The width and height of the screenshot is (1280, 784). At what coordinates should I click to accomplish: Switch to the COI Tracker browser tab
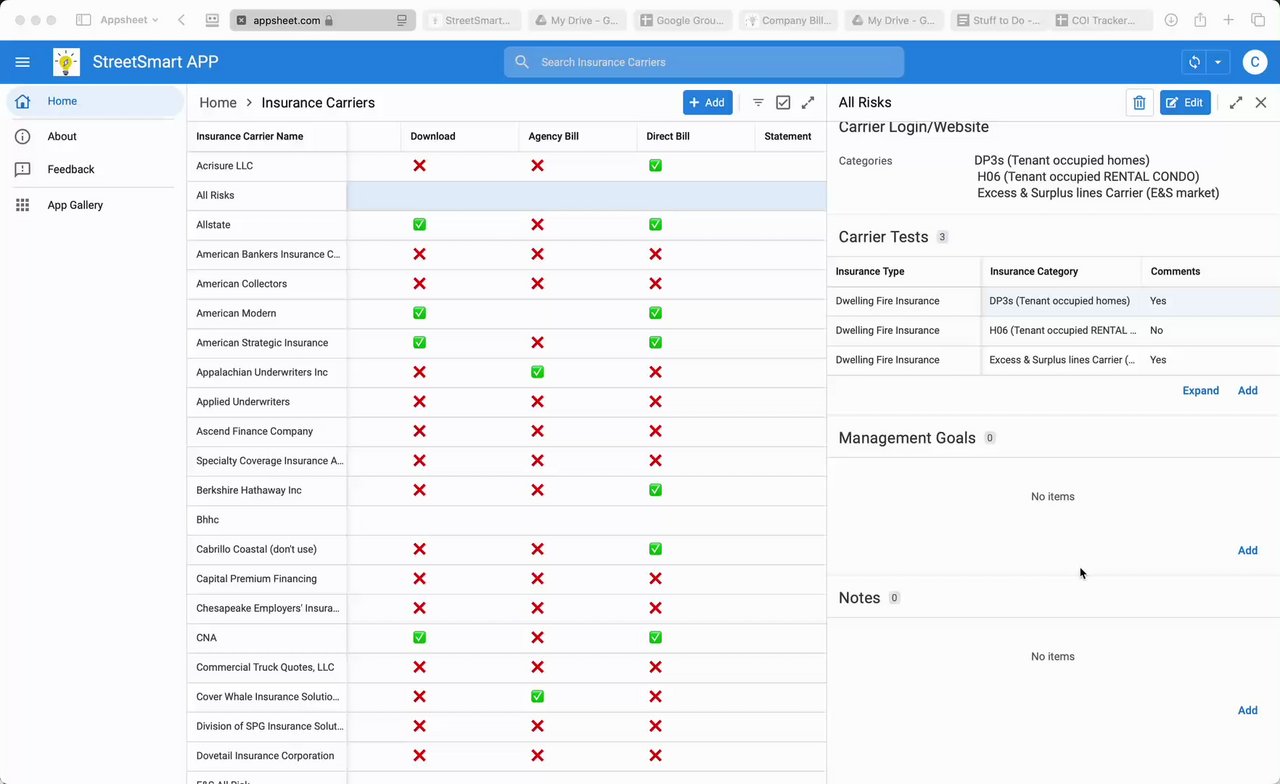coord(1101,20)
